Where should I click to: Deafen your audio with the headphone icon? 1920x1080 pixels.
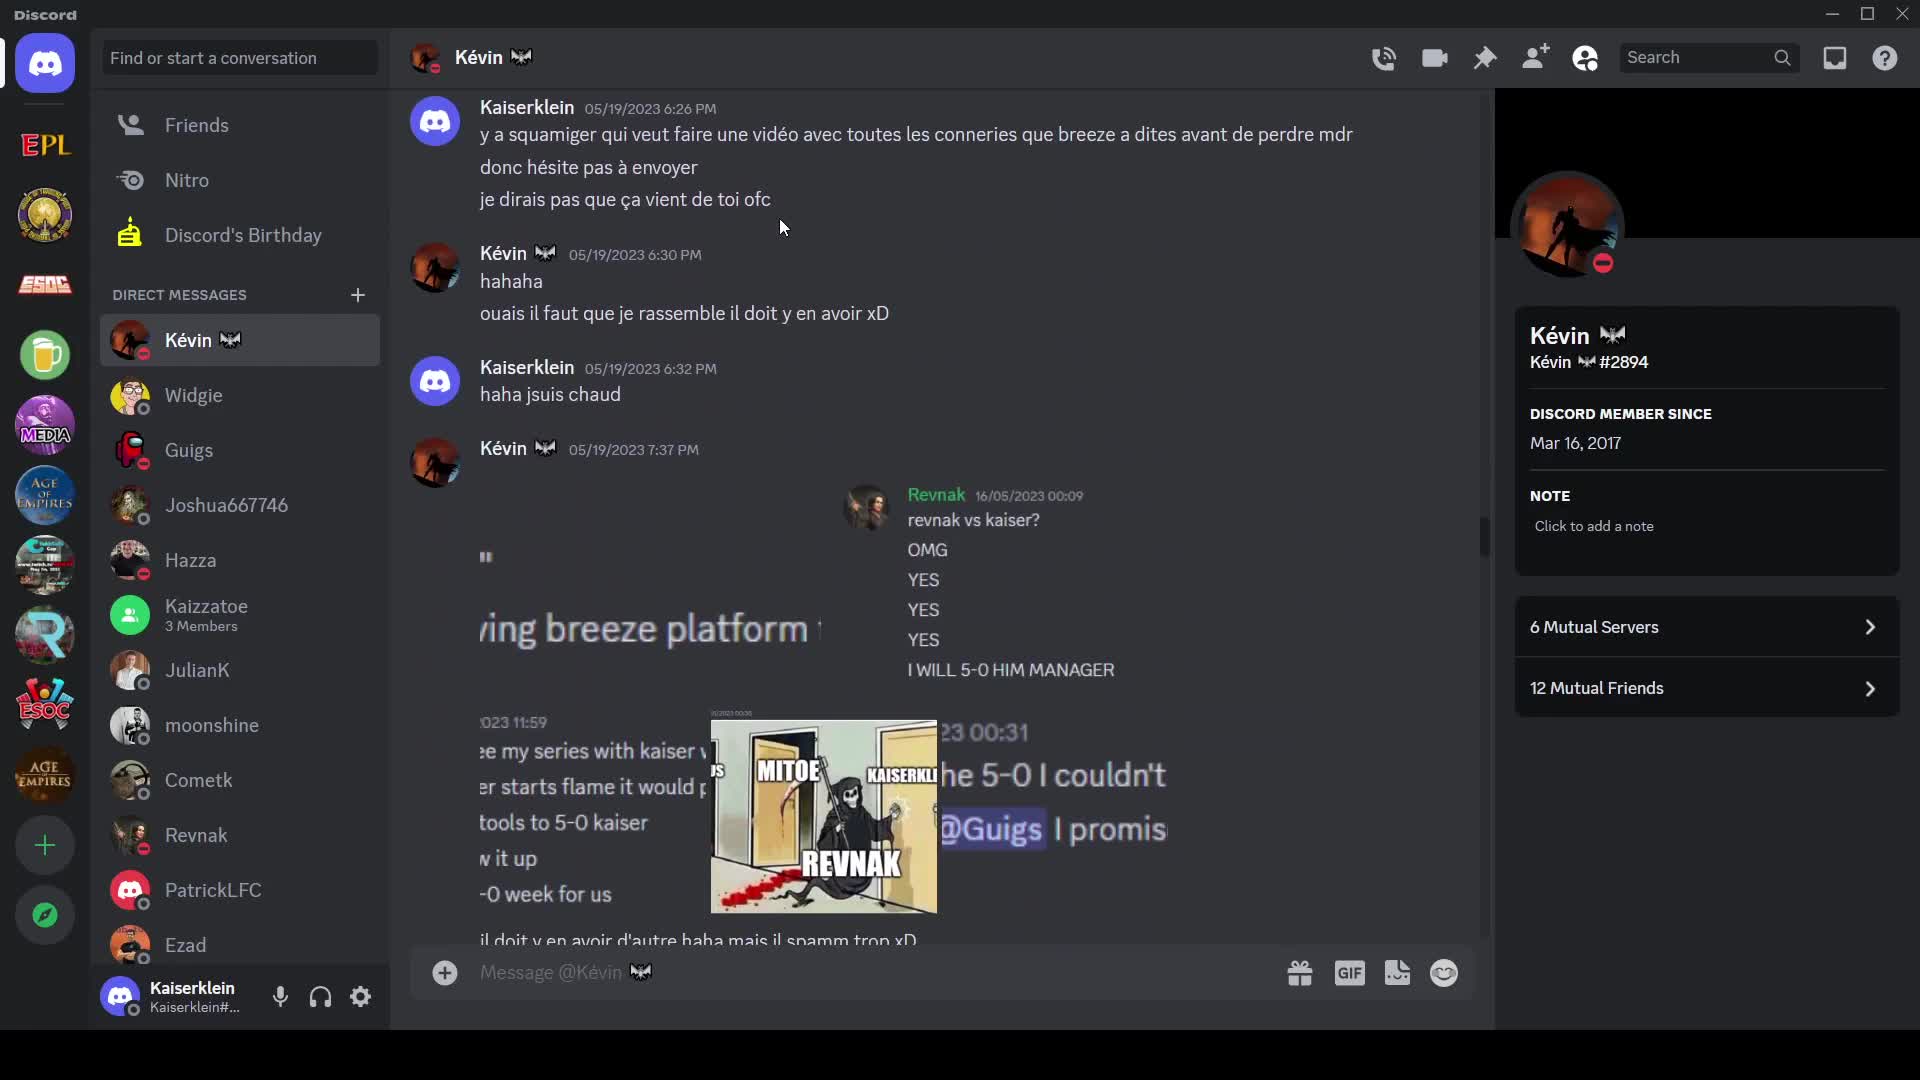[x=320, y=996]
